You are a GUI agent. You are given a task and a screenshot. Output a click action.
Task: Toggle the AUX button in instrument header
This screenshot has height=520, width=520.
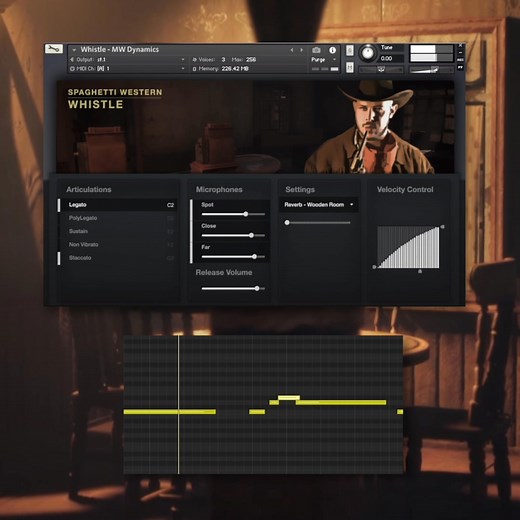(460, 60)
